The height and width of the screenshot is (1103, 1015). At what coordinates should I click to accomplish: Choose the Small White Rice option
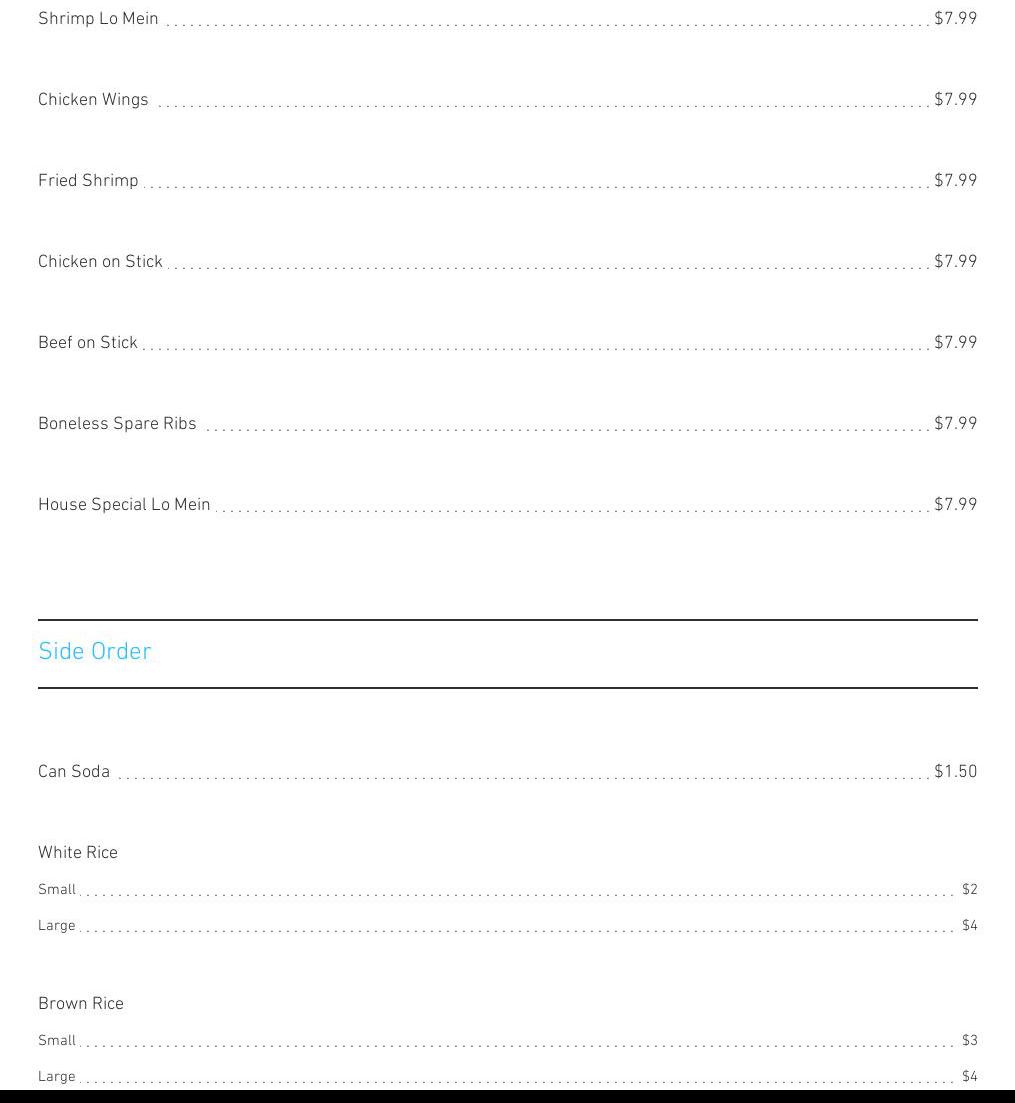[57, 889]
